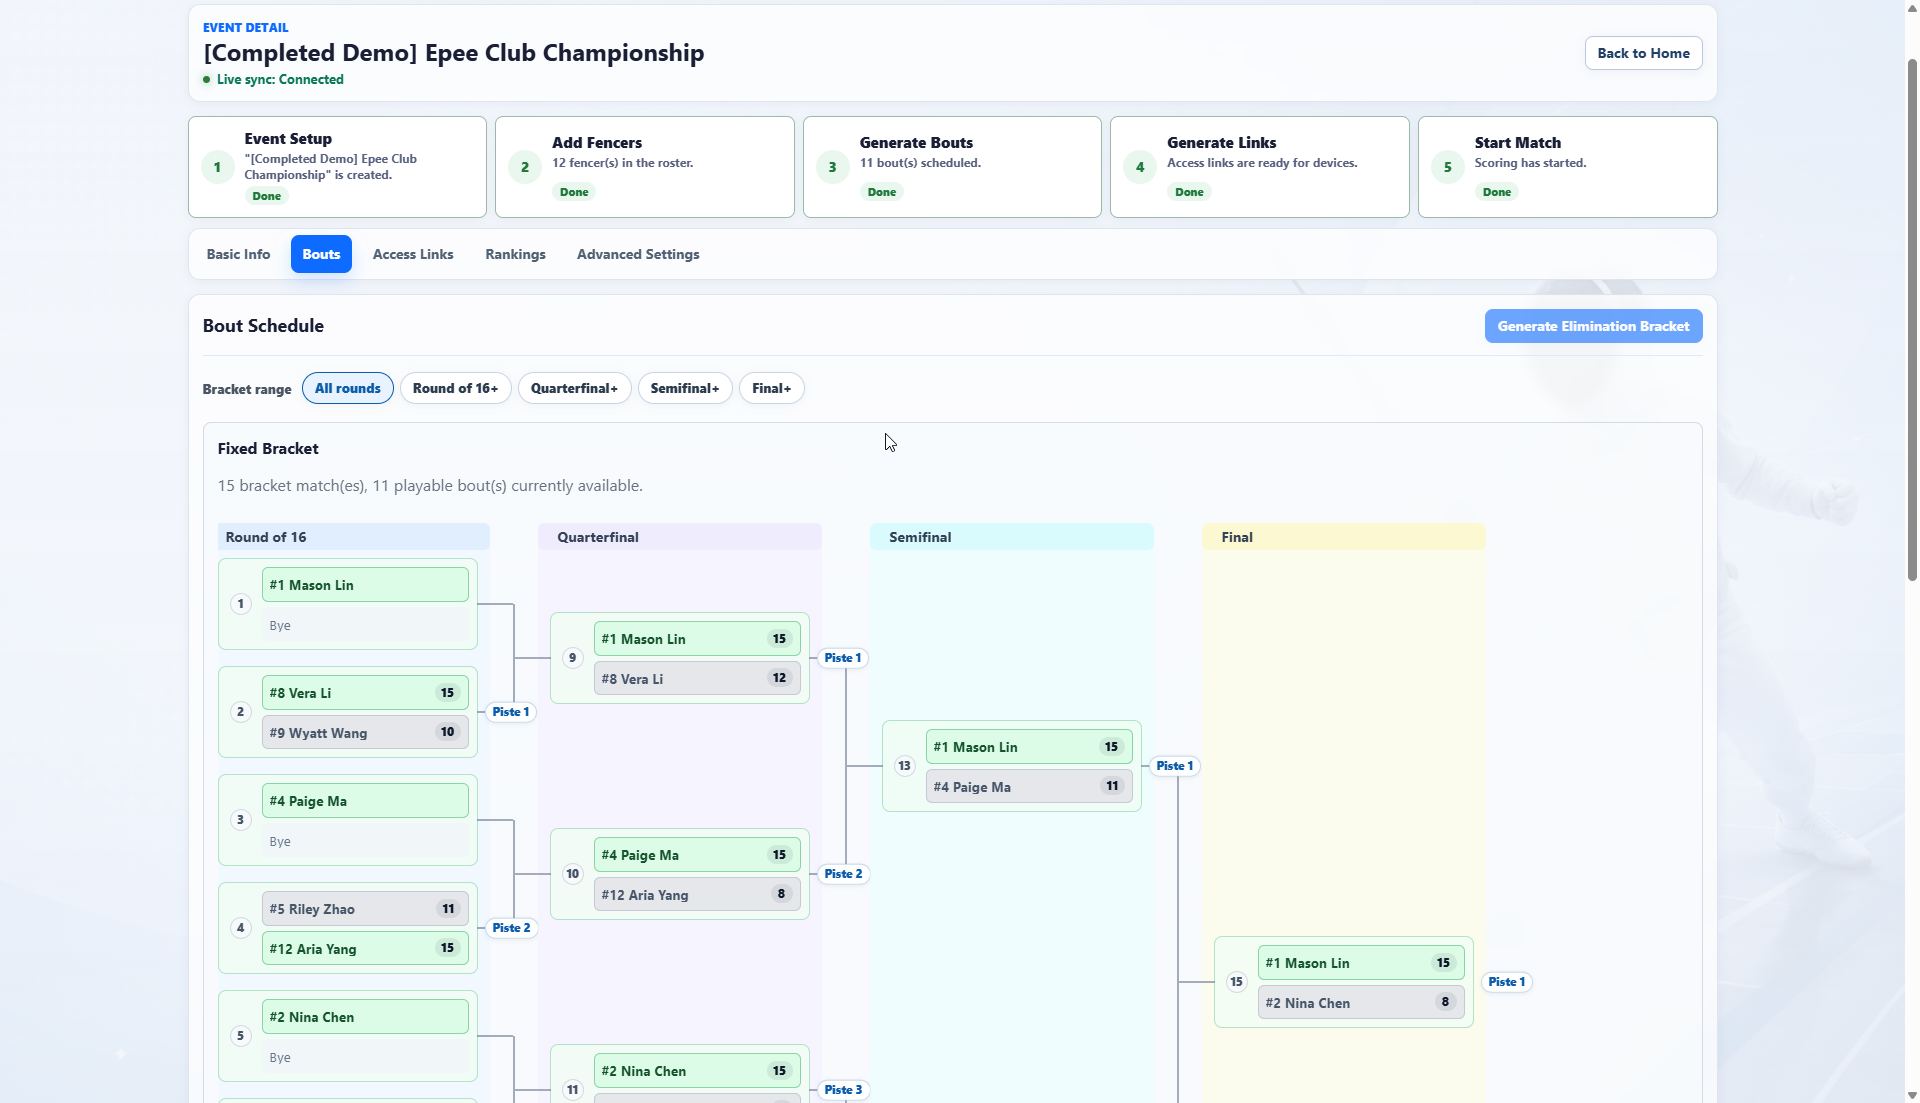Image resolution: width=1920 pixels, height=1103 pixels.
Task: Go to Advanced Settings tab
Action: tap(638, 254)
